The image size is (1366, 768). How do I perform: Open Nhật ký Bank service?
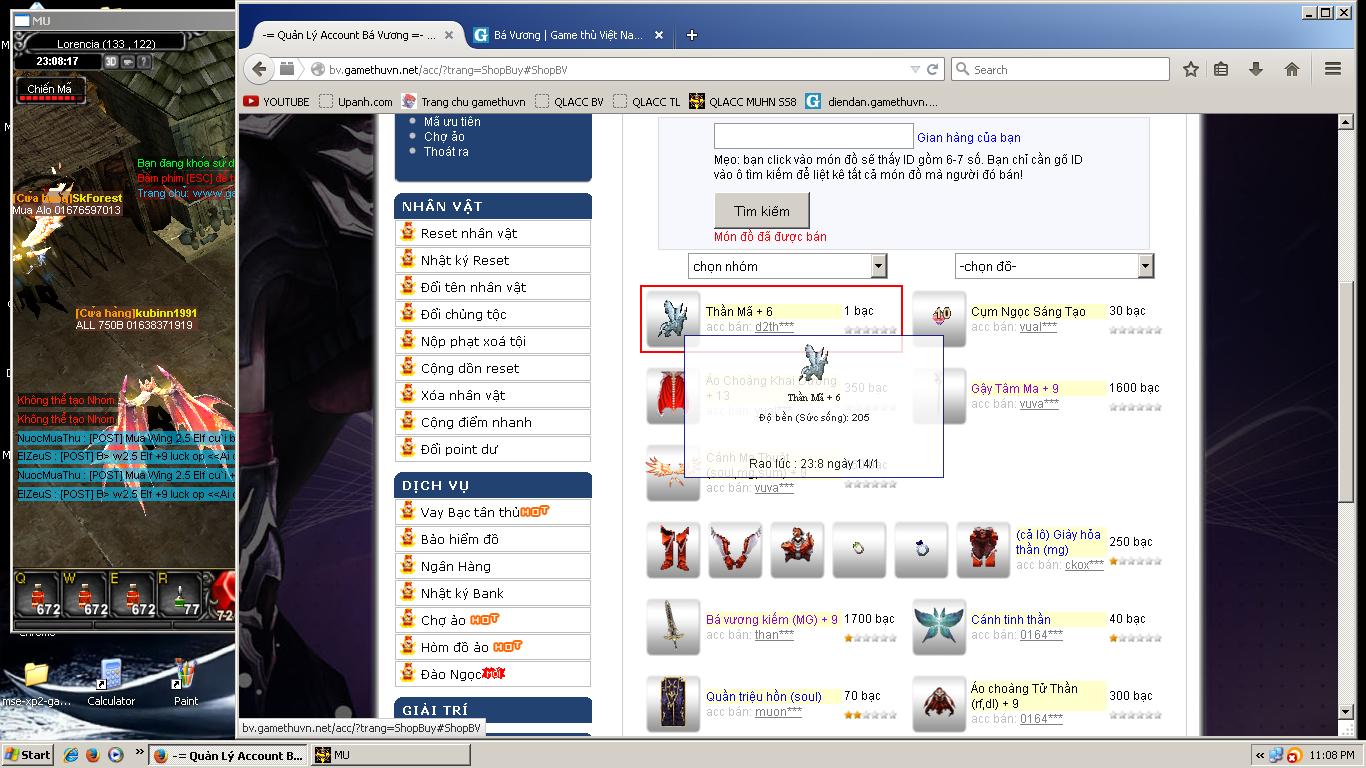tap(493, 593)
